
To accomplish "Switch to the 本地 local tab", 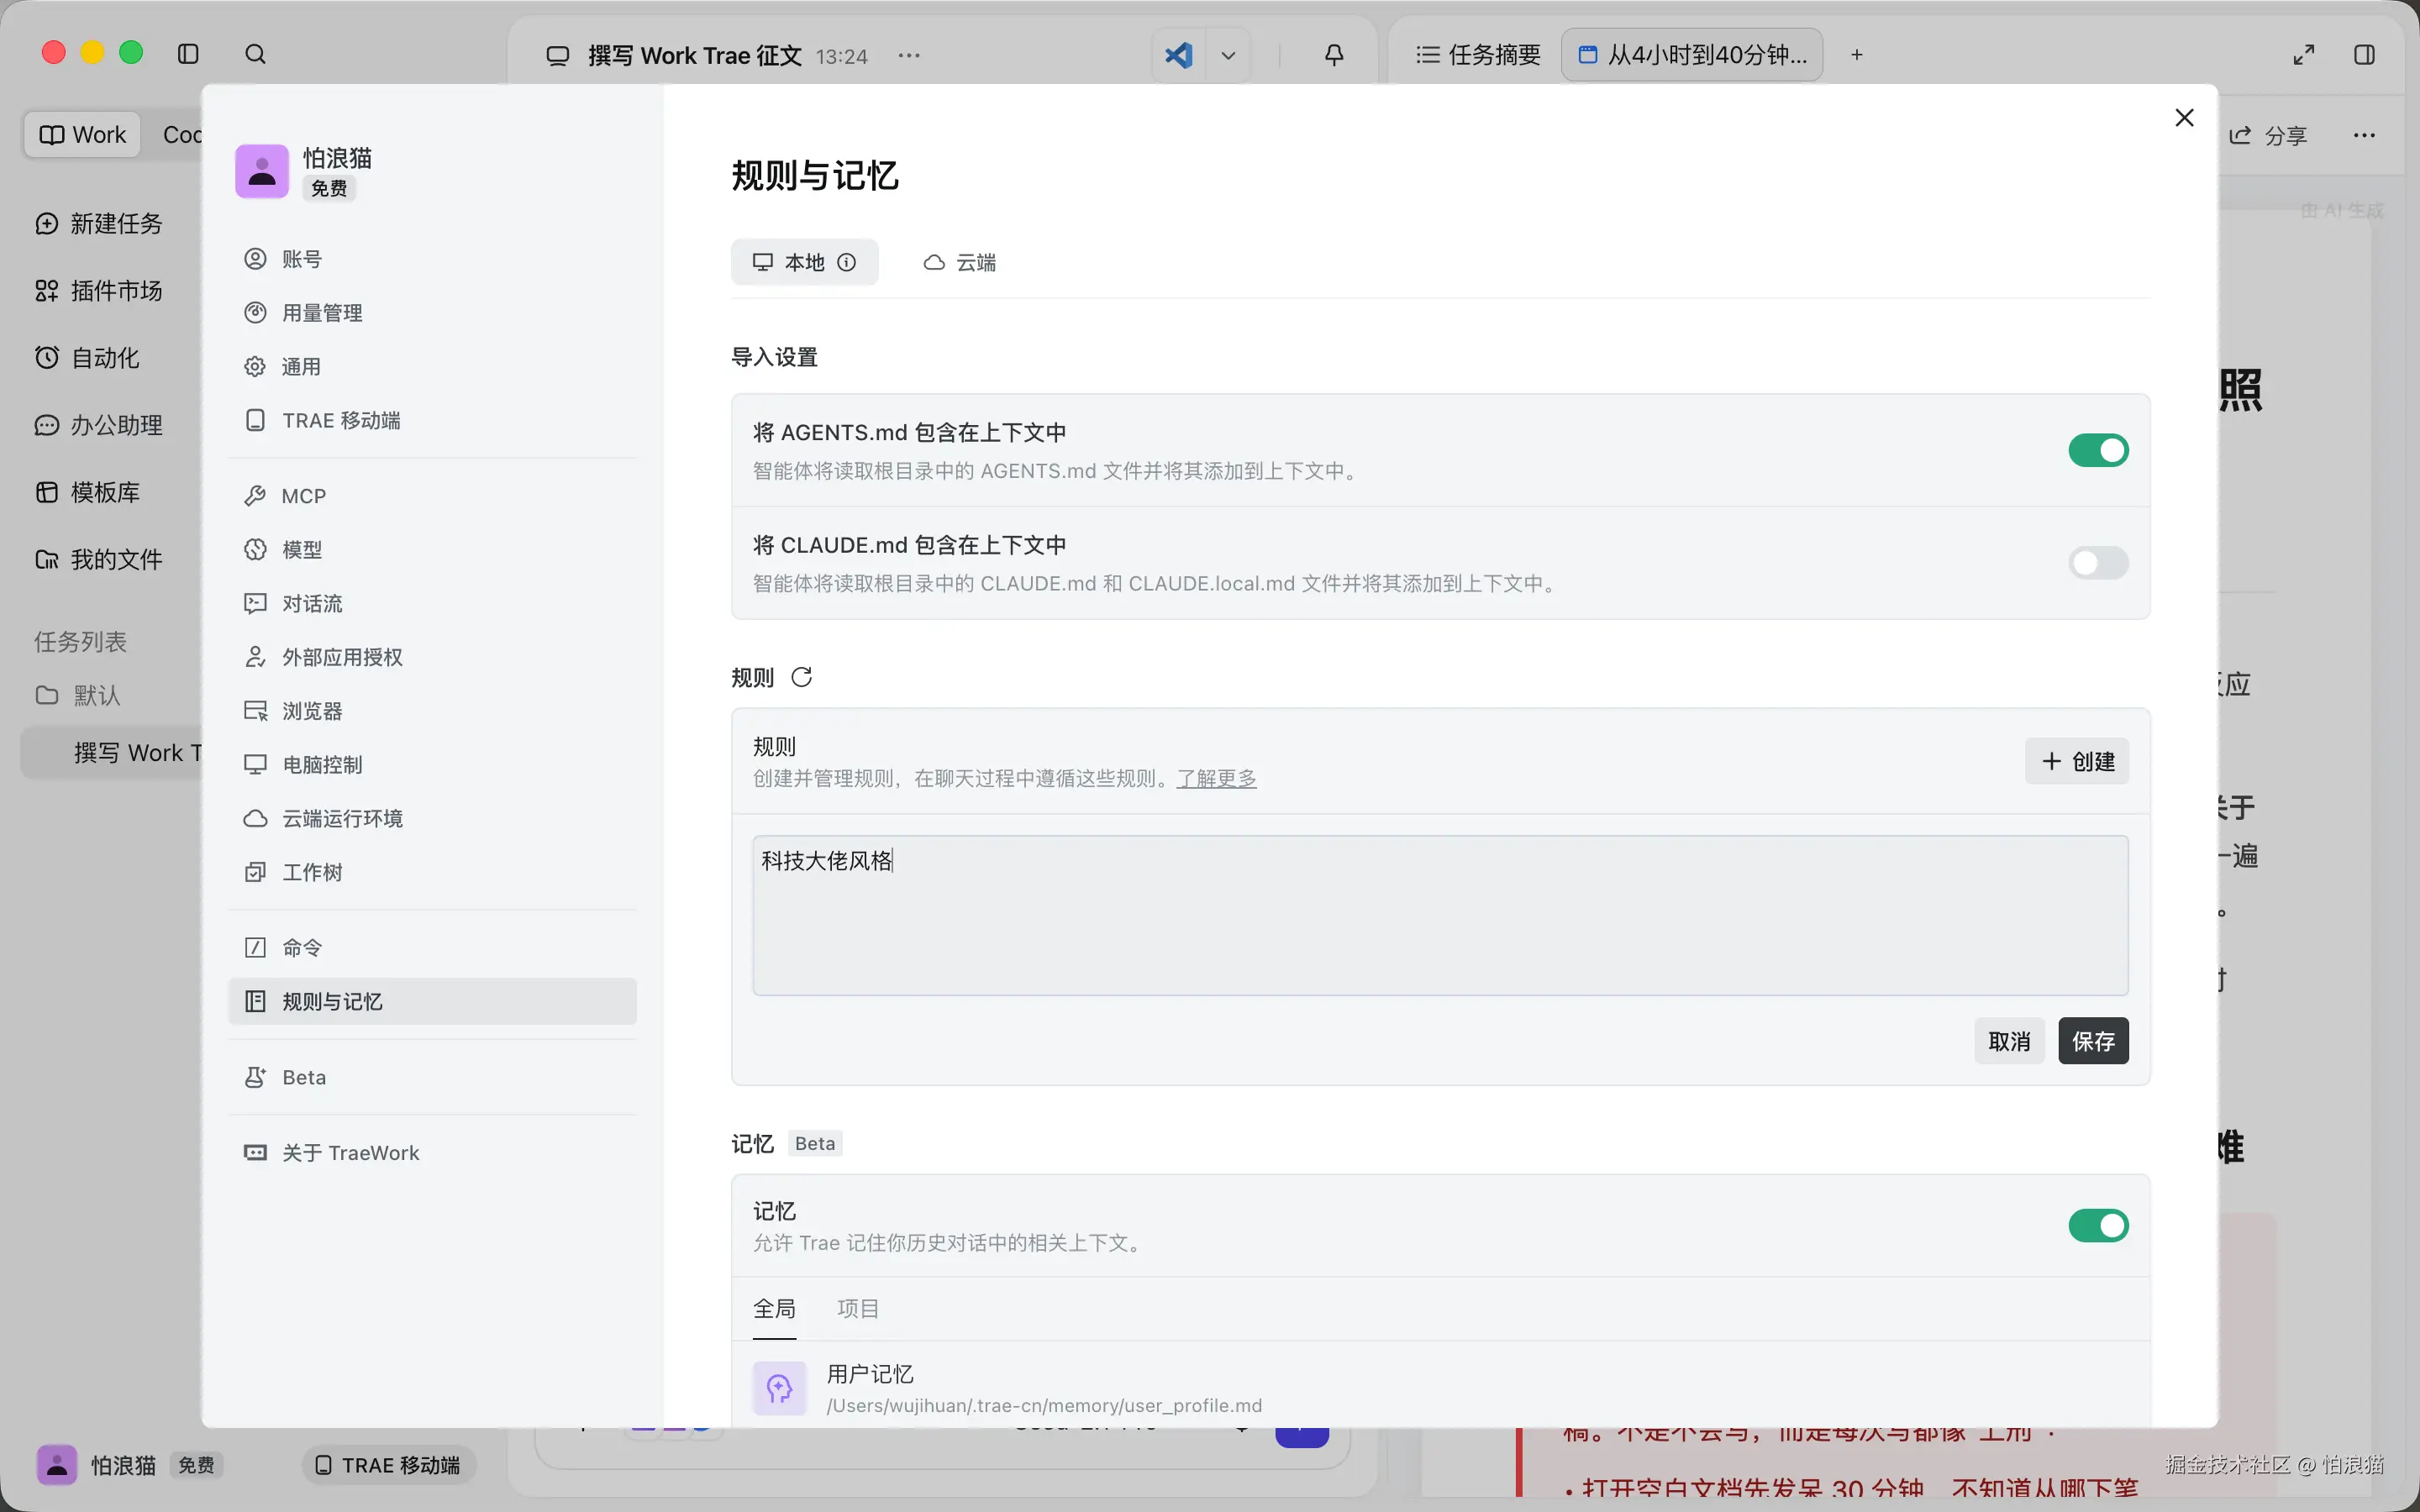I will (804, 262).
